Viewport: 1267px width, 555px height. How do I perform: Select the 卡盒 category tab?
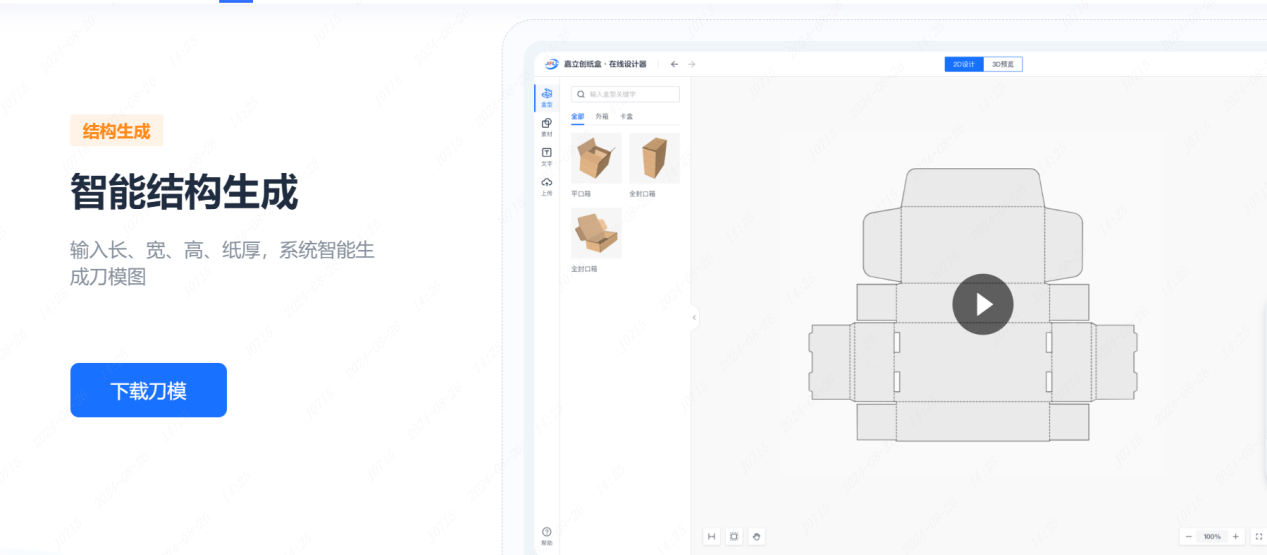(x=626, y=117)
